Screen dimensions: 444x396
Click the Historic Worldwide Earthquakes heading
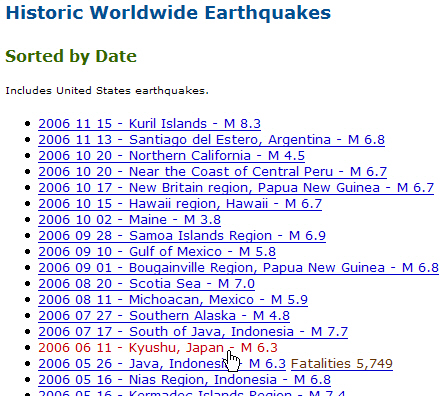168,13
